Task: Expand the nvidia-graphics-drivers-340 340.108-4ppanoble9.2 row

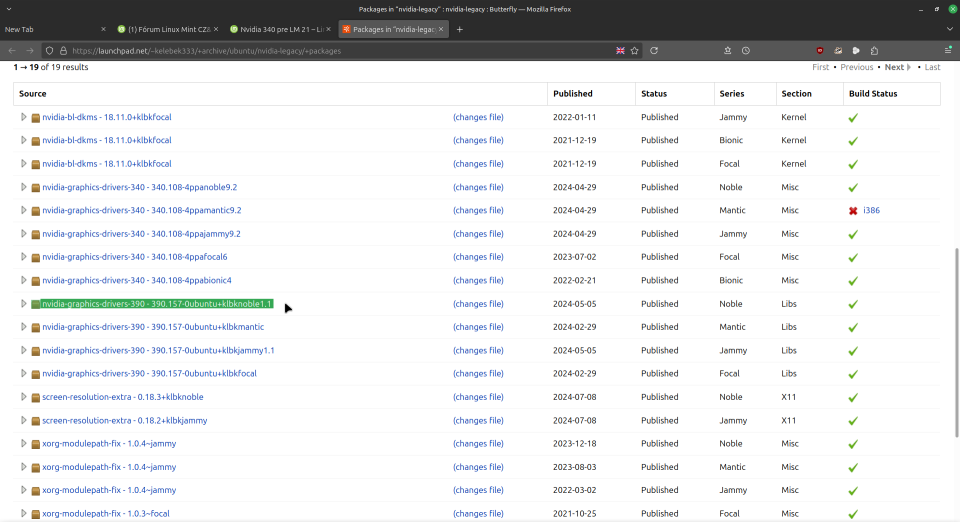Action: (x=24, y=187)
